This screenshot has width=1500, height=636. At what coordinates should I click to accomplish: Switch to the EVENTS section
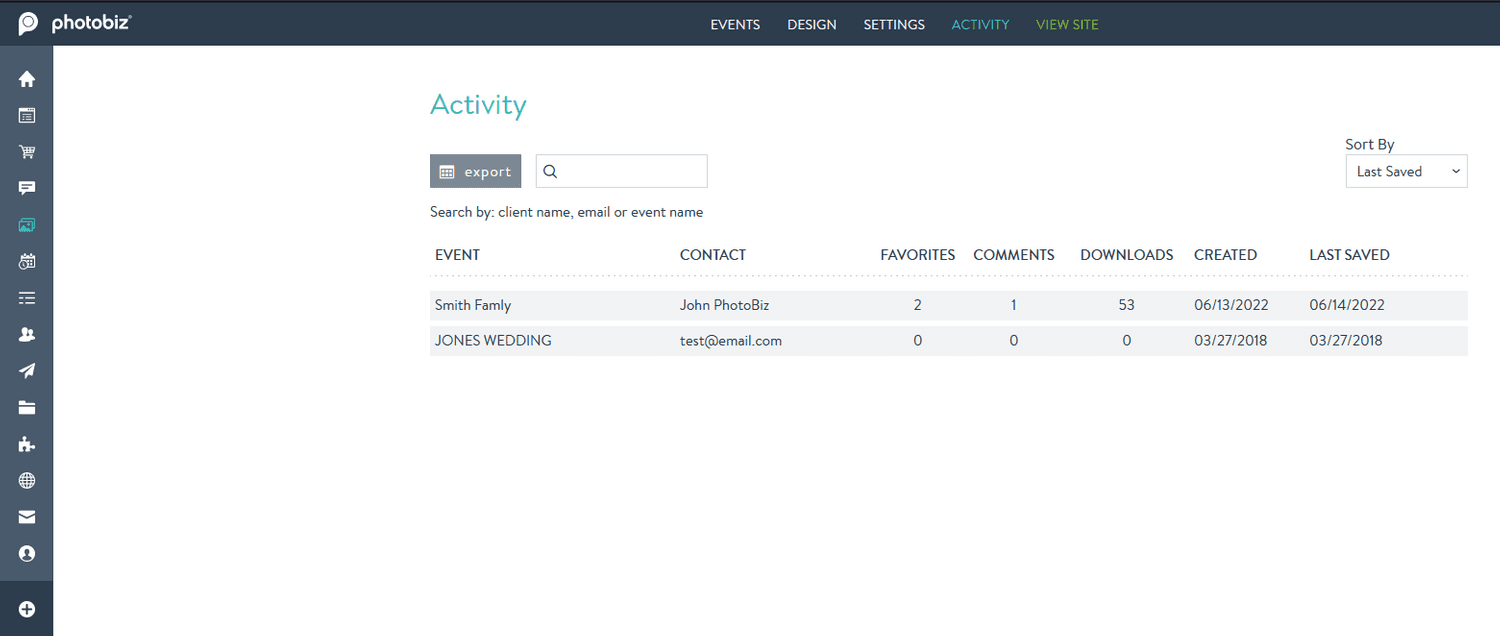(735, 24)
